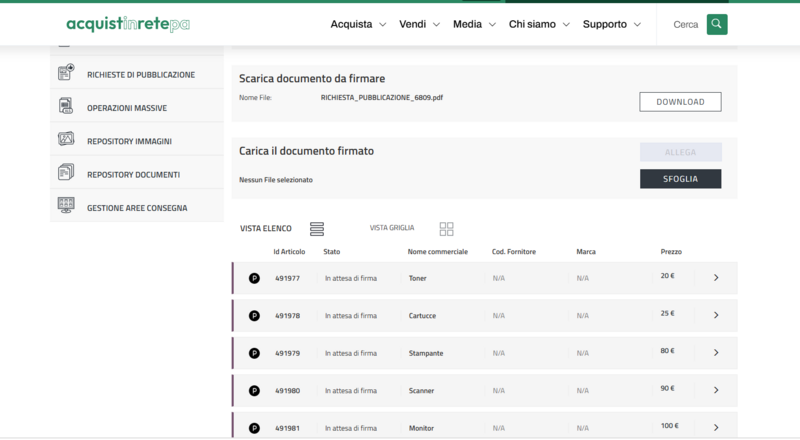Click the 100 € price
Image resolution: width=800 pixels, height=440 pixels.
669,426
